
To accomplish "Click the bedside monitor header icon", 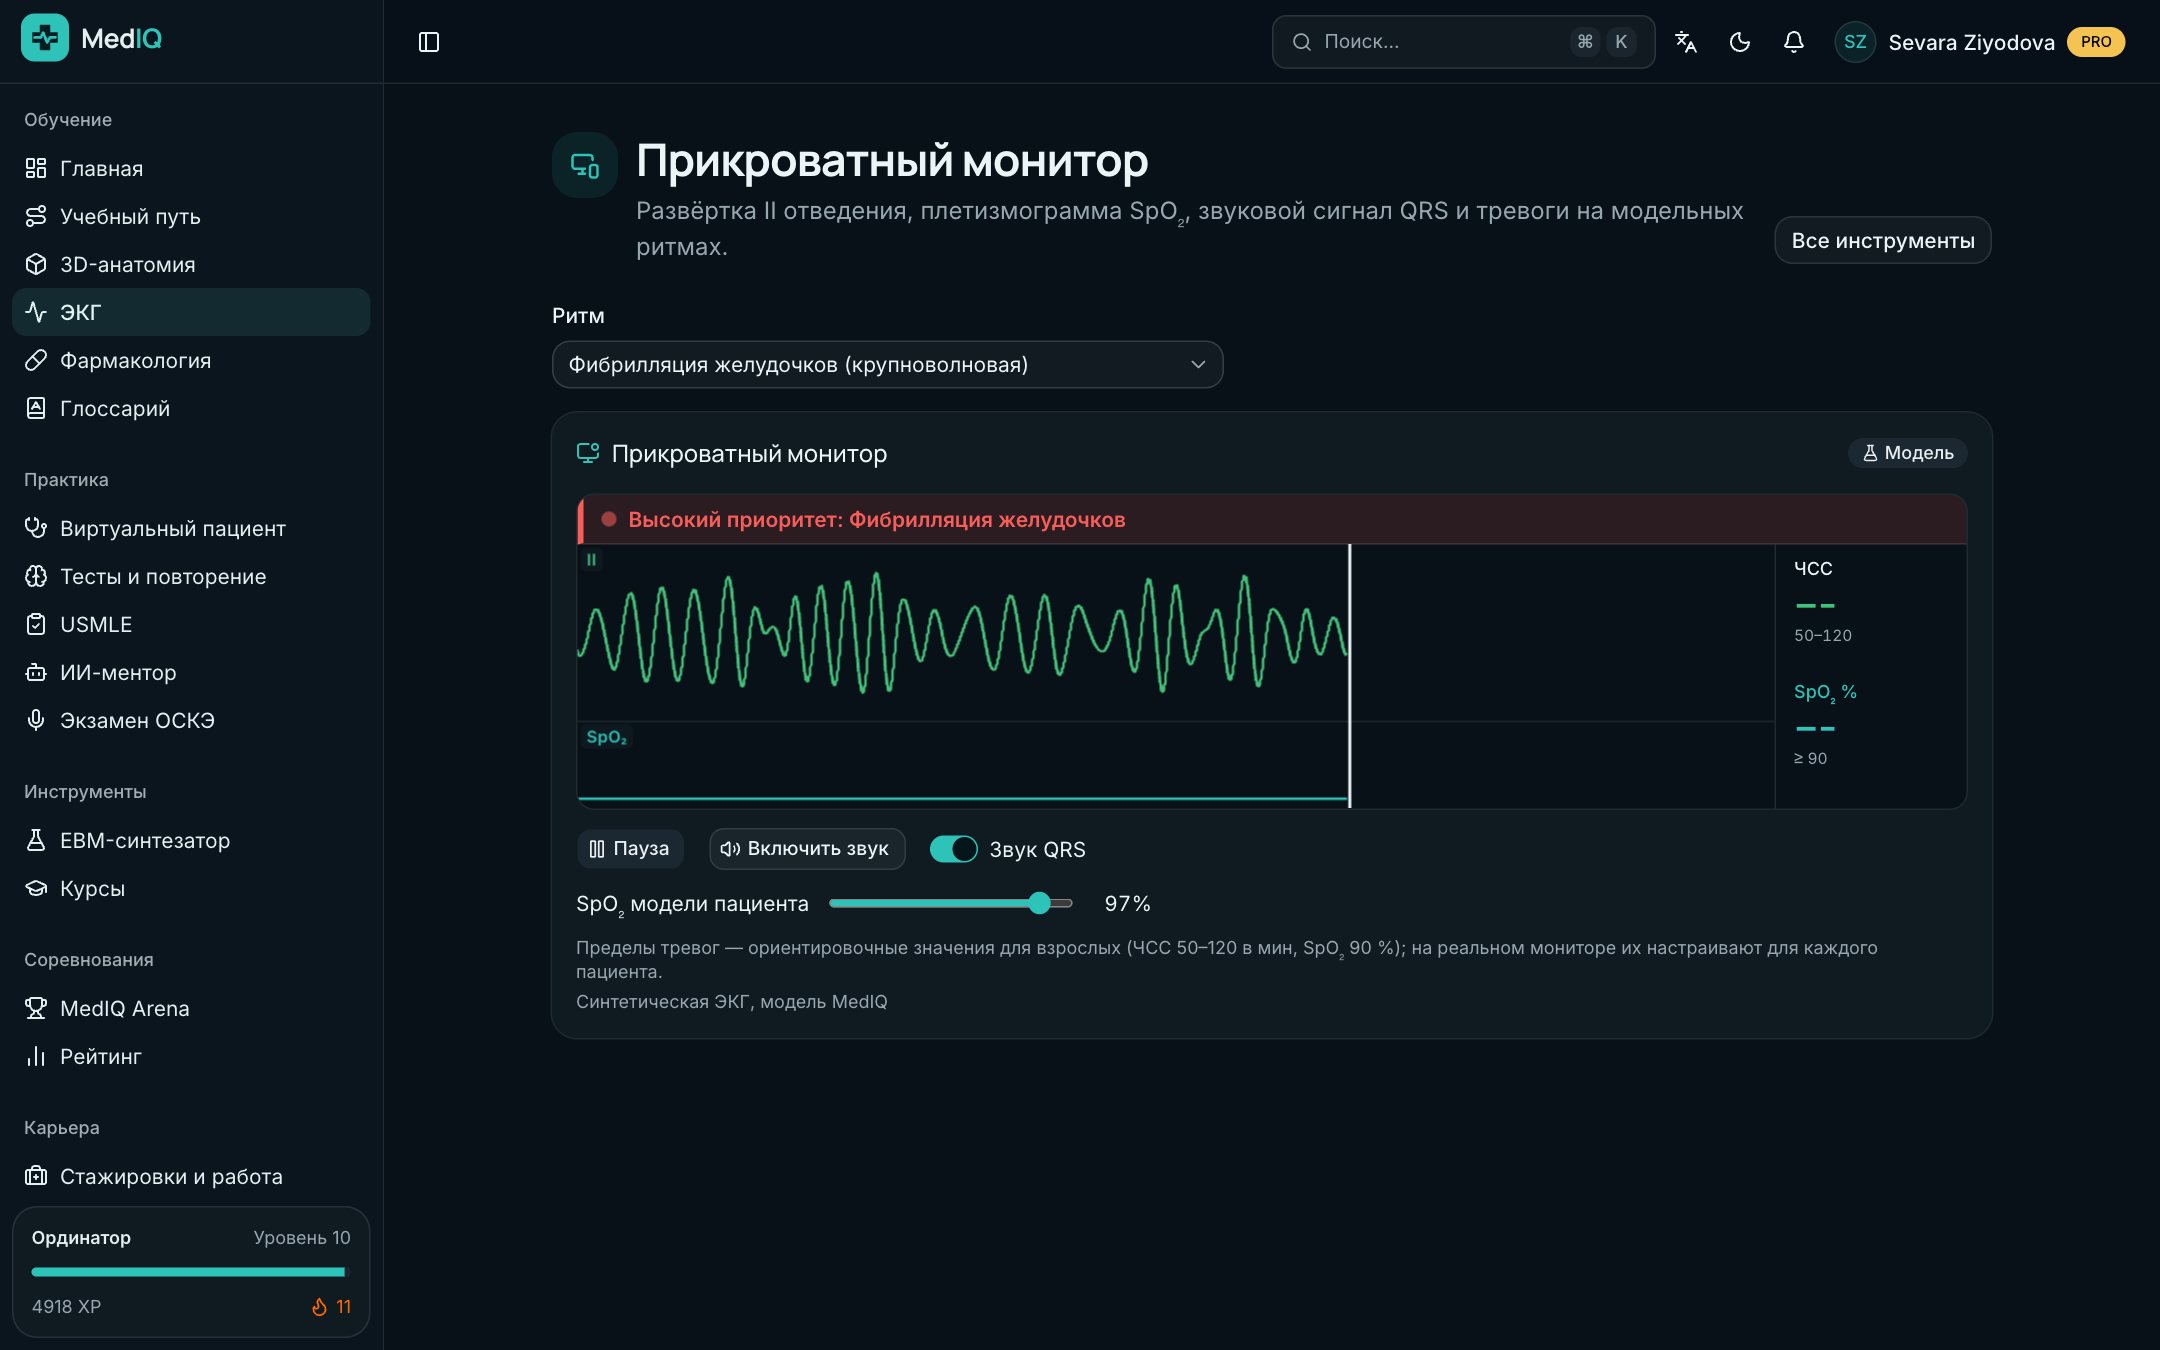I will [585, 165].
